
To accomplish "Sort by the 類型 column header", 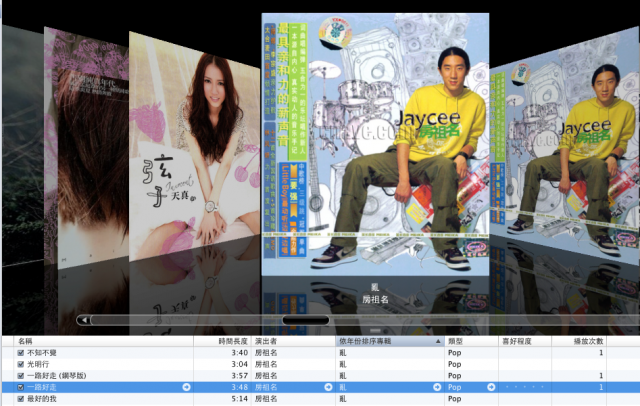I will point(471,341).
